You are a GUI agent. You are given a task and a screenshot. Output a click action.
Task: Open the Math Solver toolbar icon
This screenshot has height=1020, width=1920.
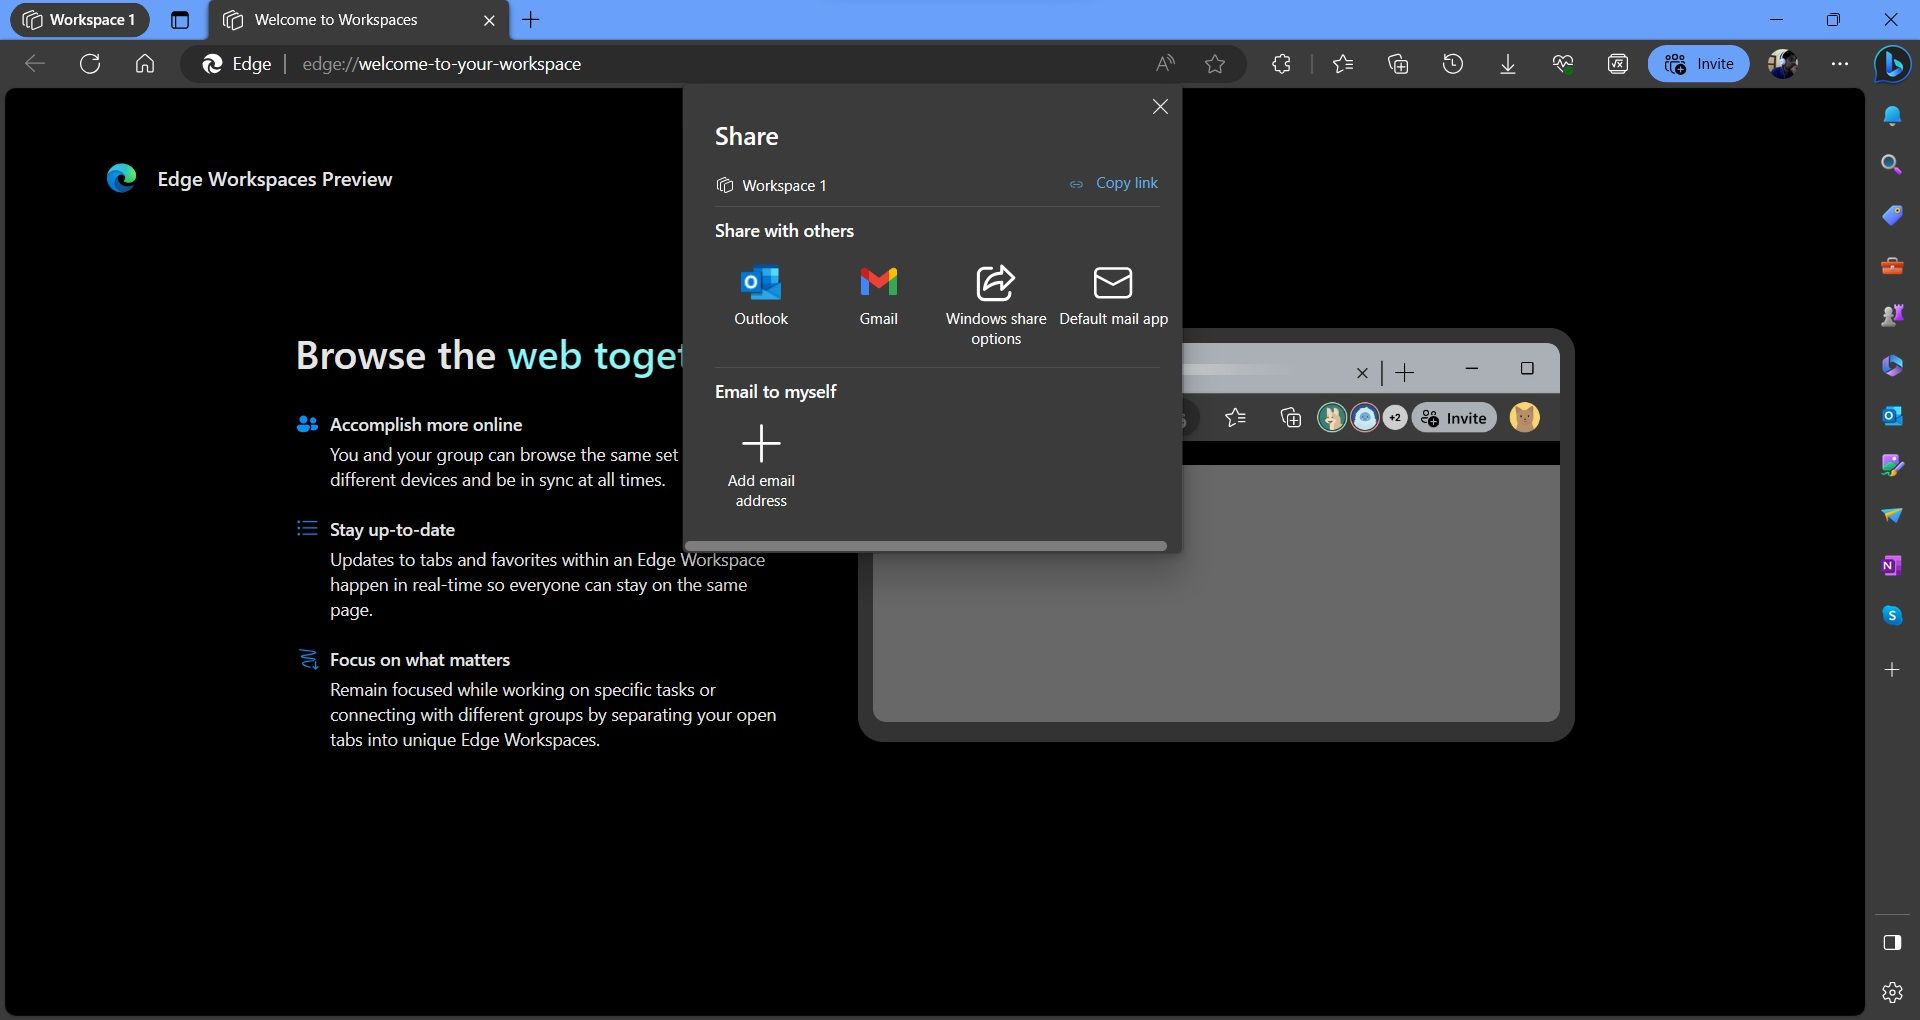[x=1616, y=63]
